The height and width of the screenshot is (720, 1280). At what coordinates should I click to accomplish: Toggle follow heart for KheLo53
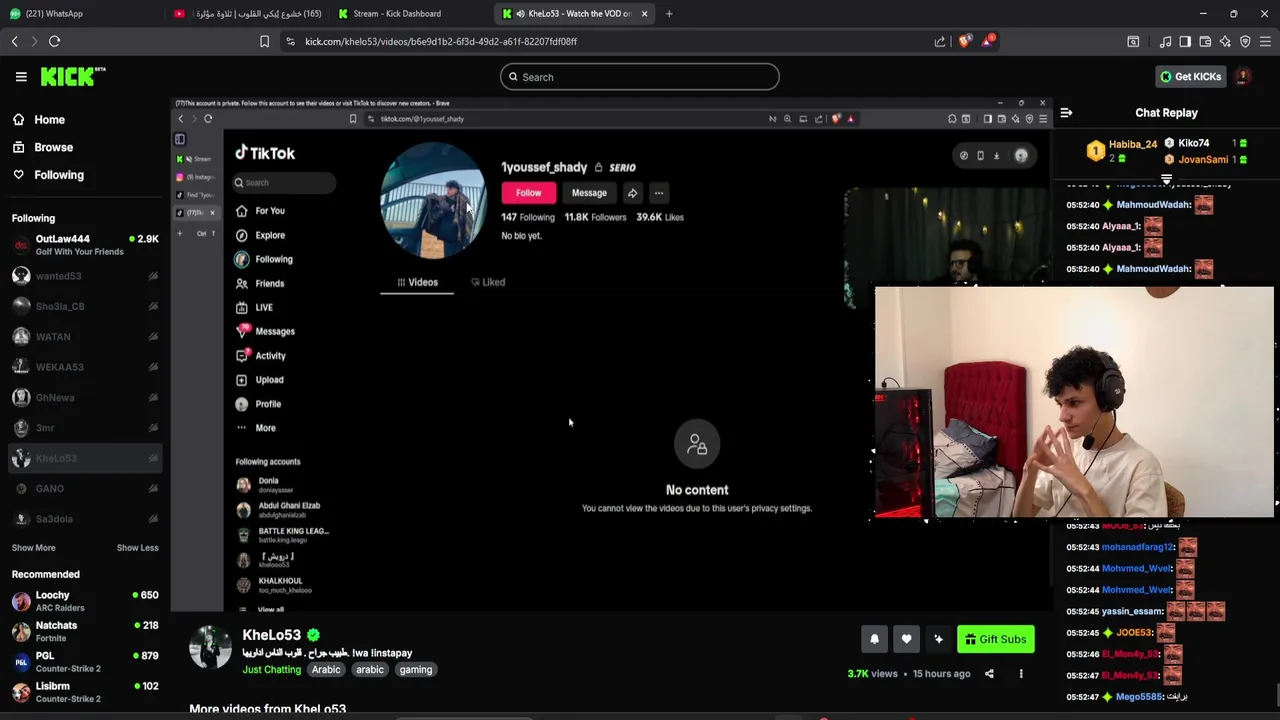pos(906,639)
